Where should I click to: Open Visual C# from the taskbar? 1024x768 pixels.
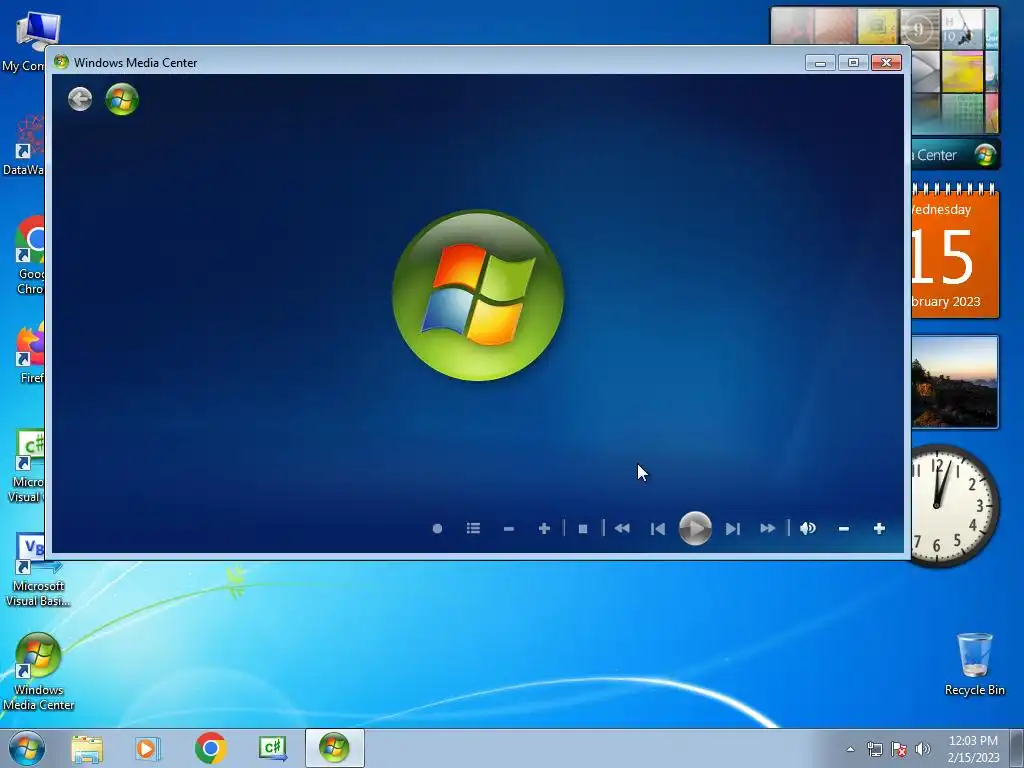click(x=272, y=748)
